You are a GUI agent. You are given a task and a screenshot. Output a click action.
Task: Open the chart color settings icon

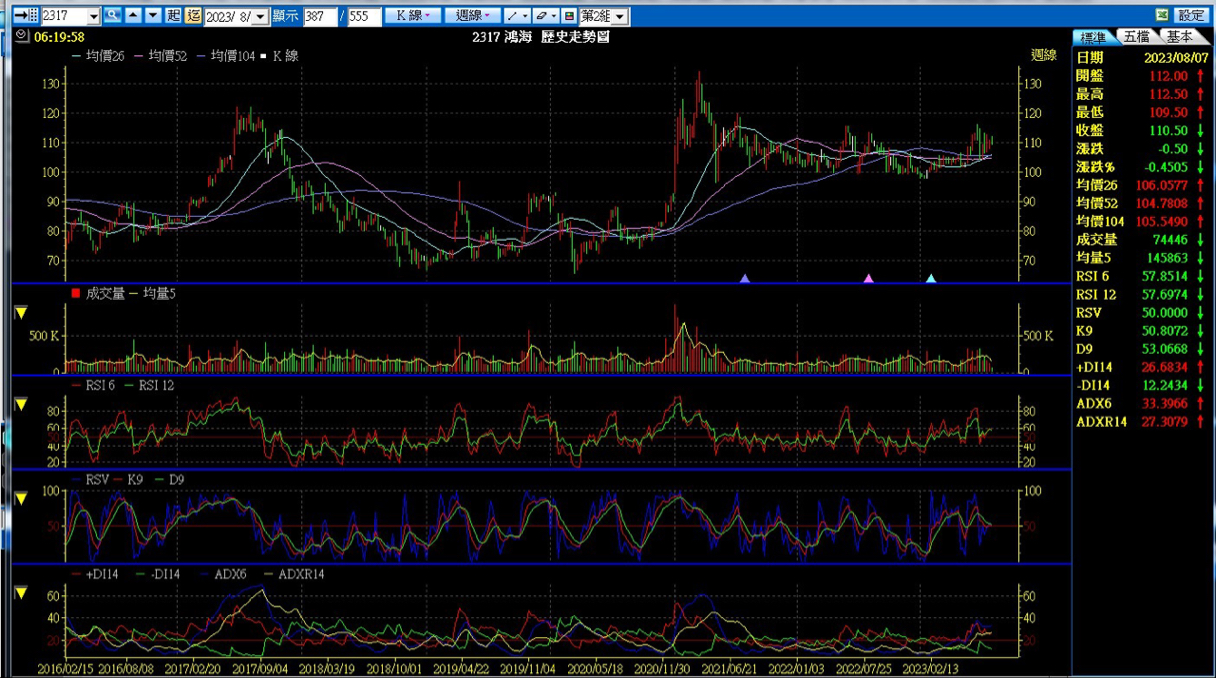(569, 16)
